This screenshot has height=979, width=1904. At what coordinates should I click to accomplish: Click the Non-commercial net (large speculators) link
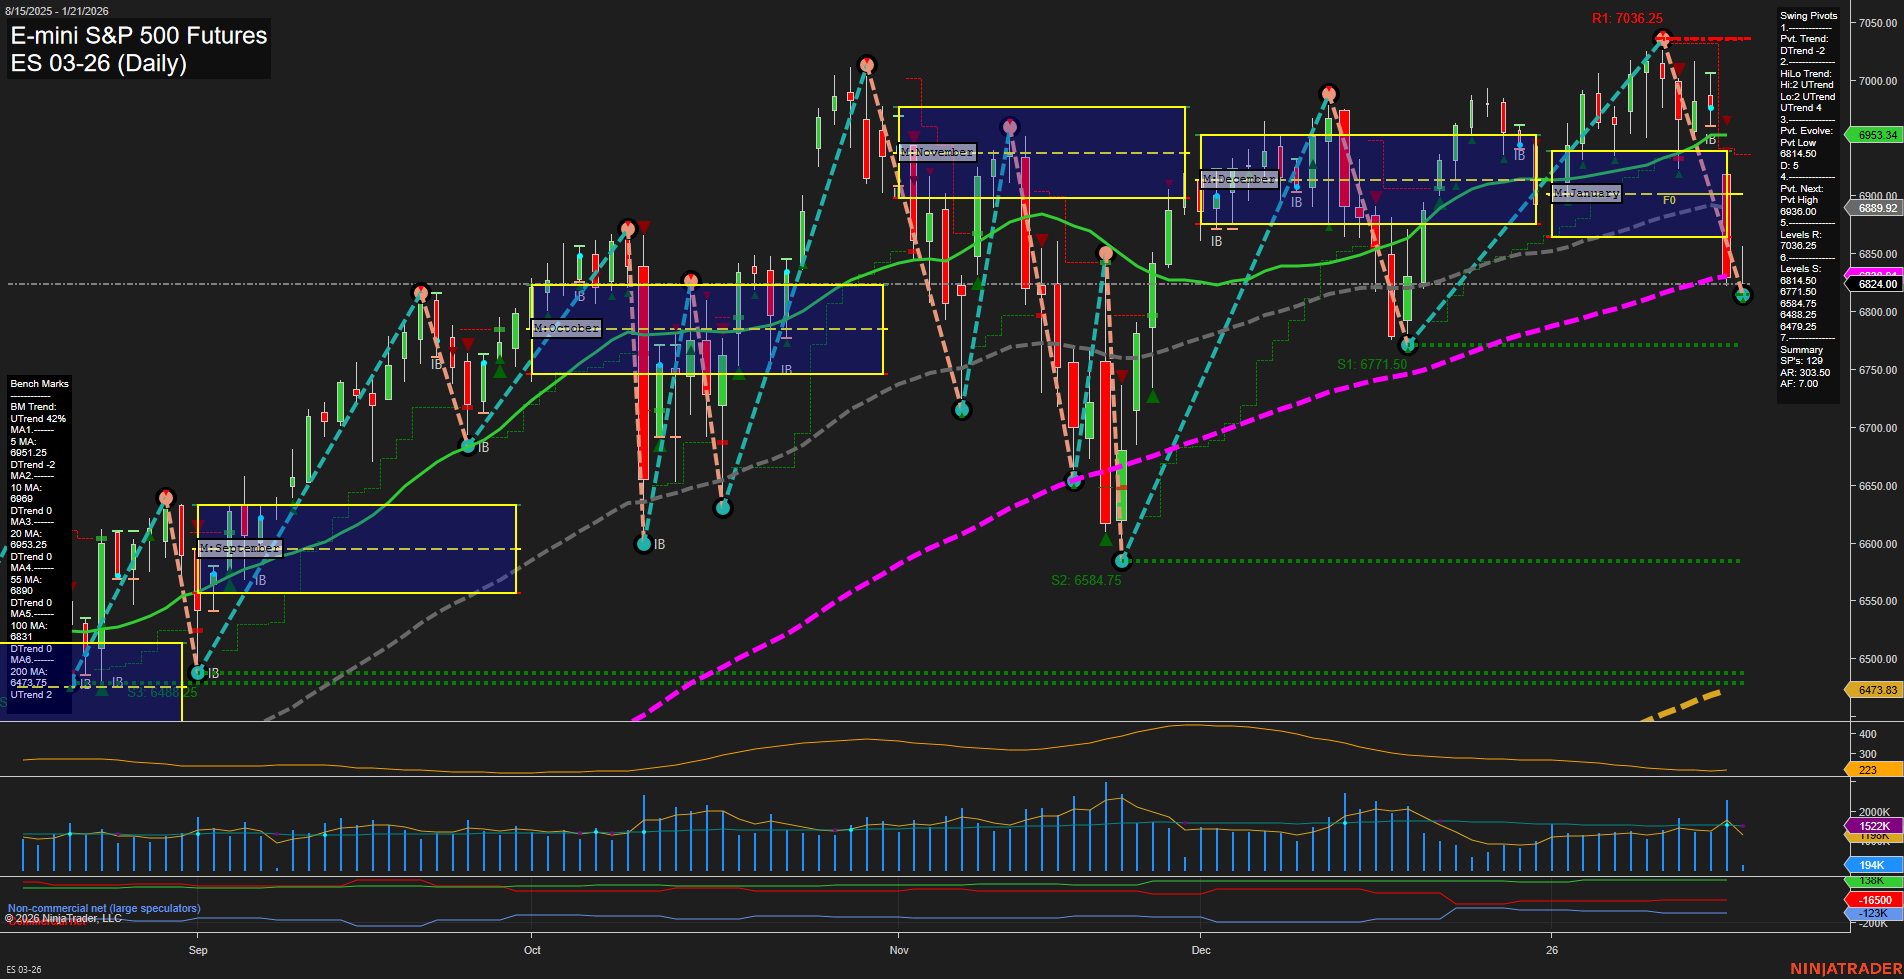click(x=103, y=908)
